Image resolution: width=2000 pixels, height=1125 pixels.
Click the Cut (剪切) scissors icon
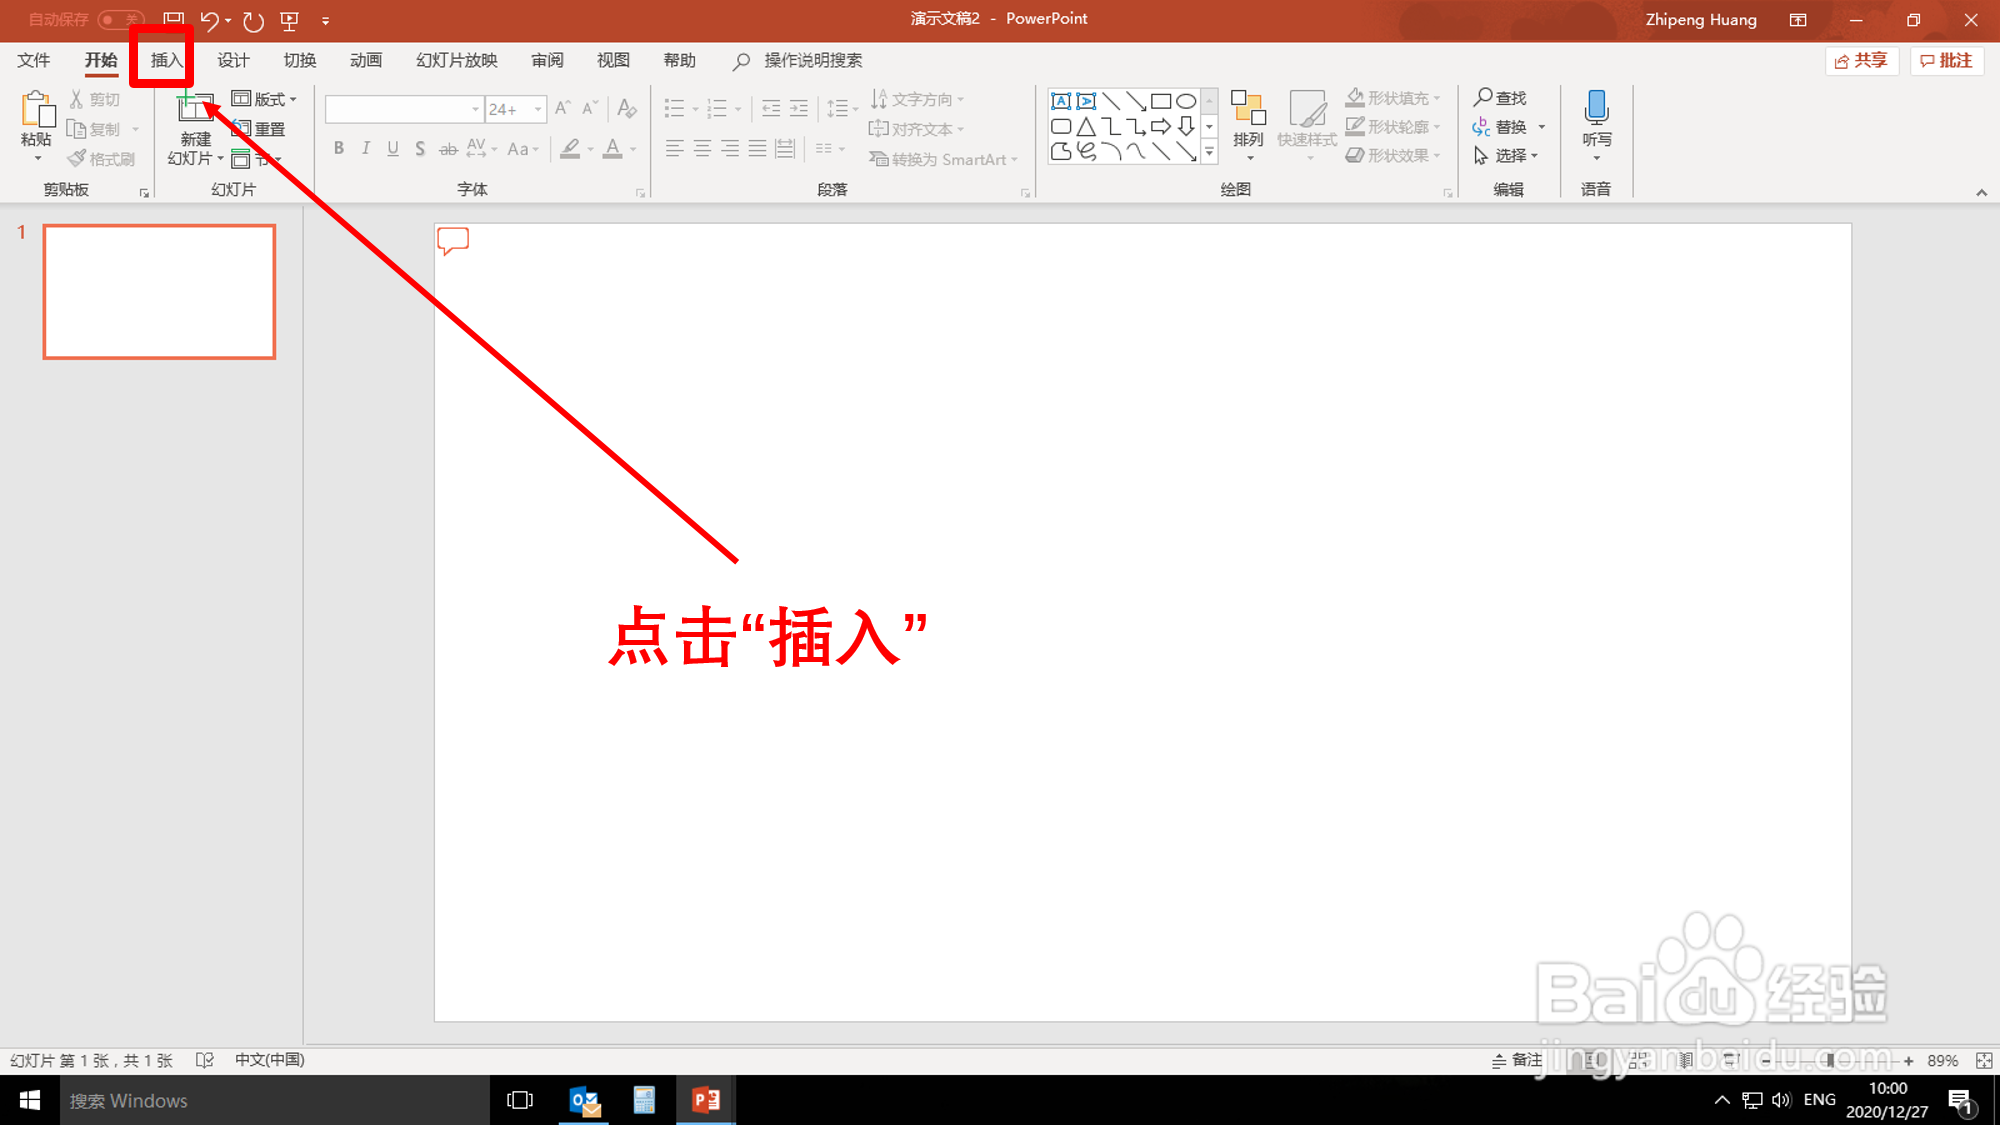pos(77,99)
